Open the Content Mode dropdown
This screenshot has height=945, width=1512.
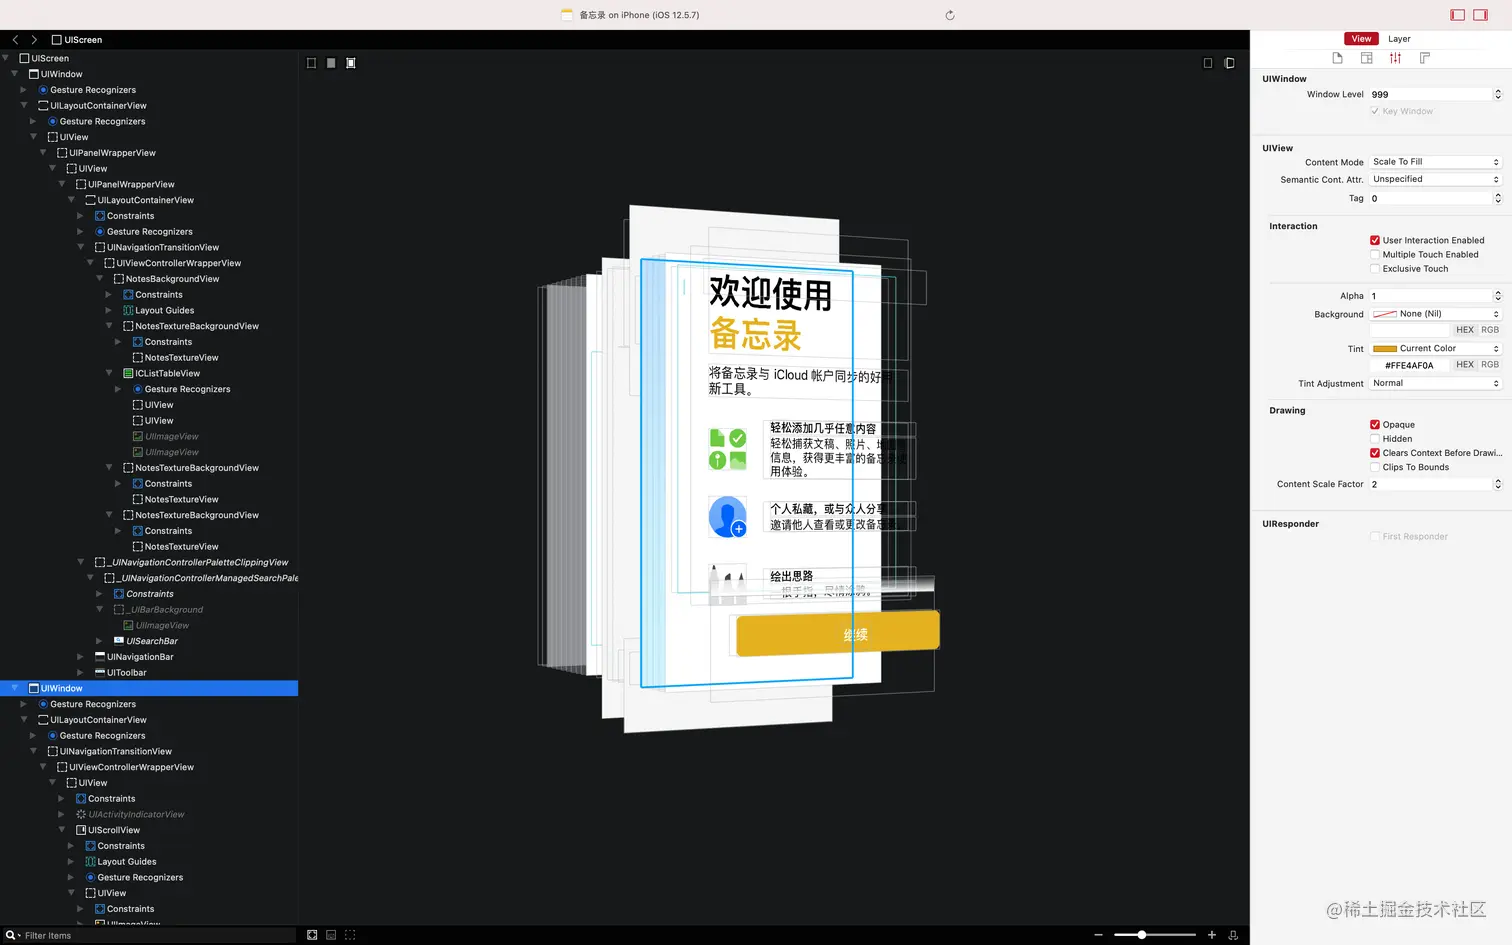(x=1436, y=162)
